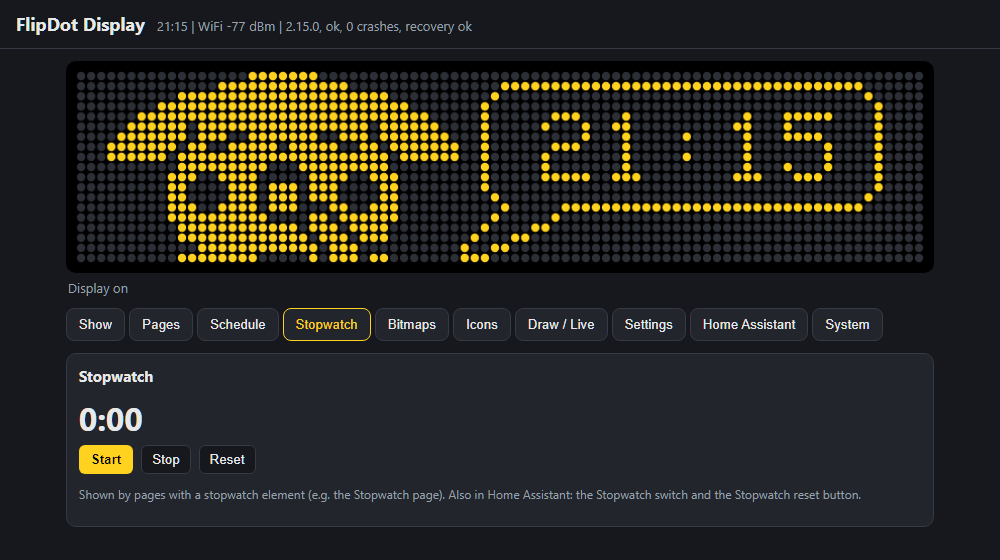Click the FlipDot Display title
This screenshot has width=1000, height=560.
[80, 25]
